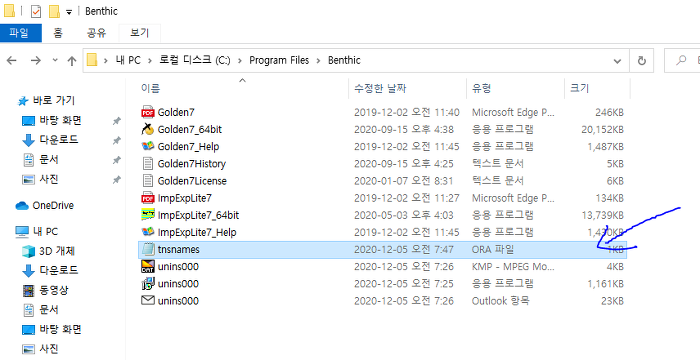Open 바탕 화면 under 내 PC
Image resolution: width=700 pixels, height=360 pixels.
(x=60, y=330)
